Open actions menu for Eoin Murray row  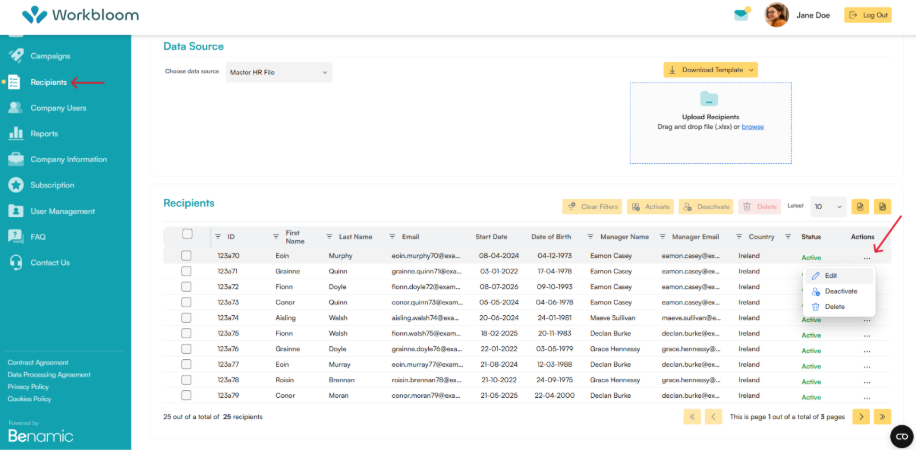866,366
